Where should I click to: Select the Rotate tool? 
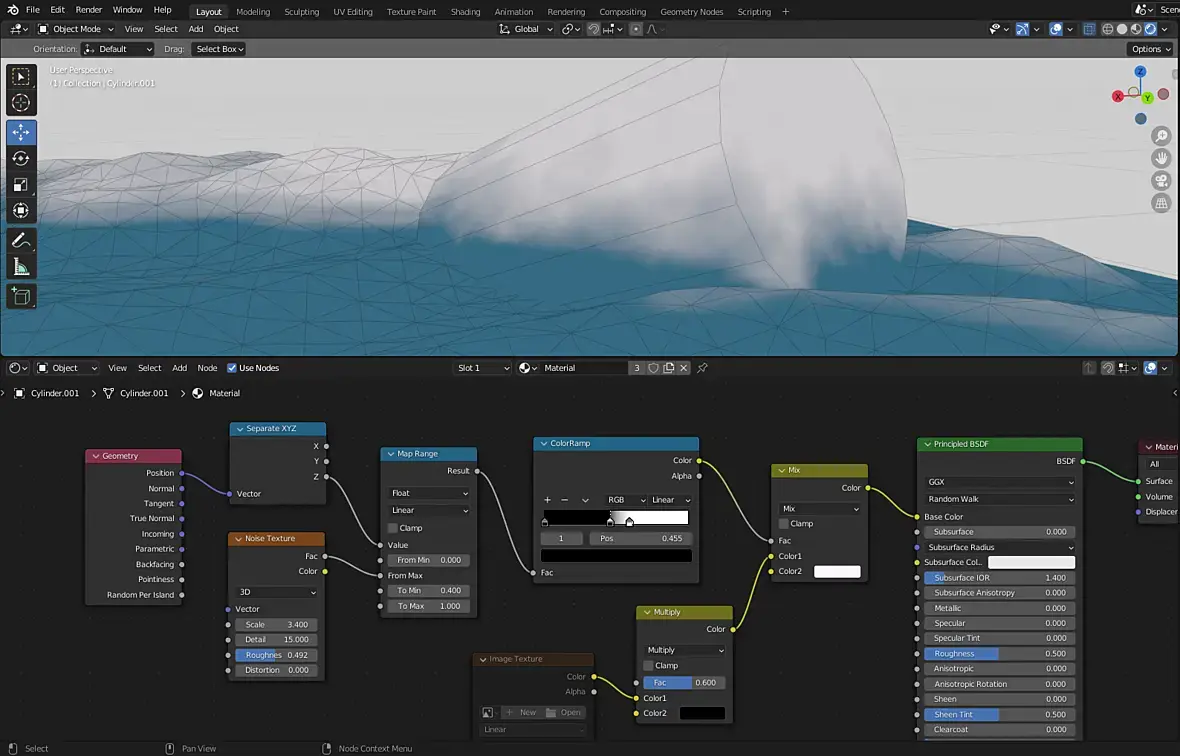pos(21,158)
